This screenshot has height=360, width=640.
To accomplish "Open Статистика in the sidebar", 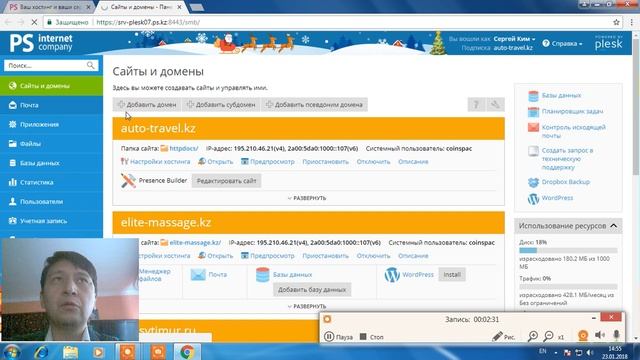I will [x=51, y=182].
